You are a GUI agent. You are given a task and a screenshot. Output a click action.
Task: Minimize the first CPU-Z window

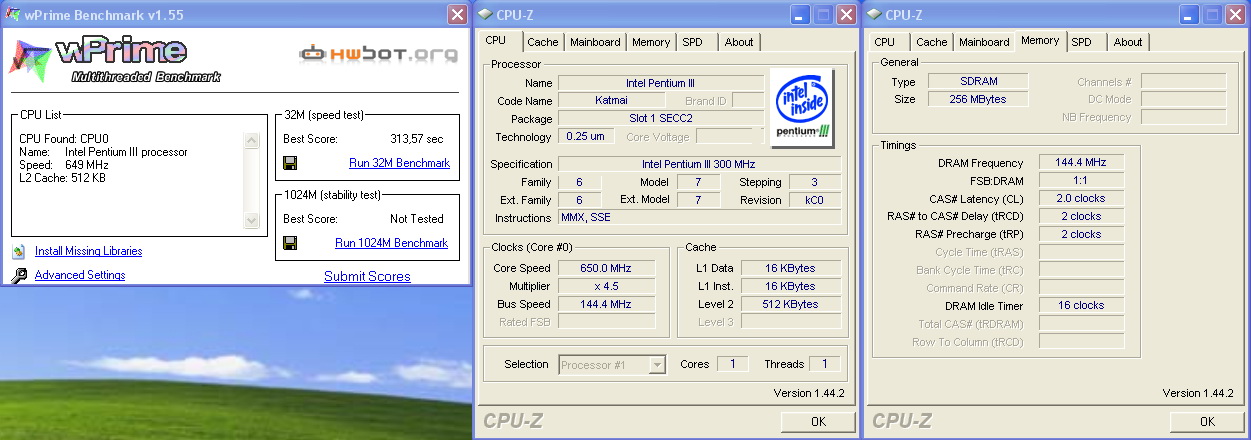click(x=800, y=14)
